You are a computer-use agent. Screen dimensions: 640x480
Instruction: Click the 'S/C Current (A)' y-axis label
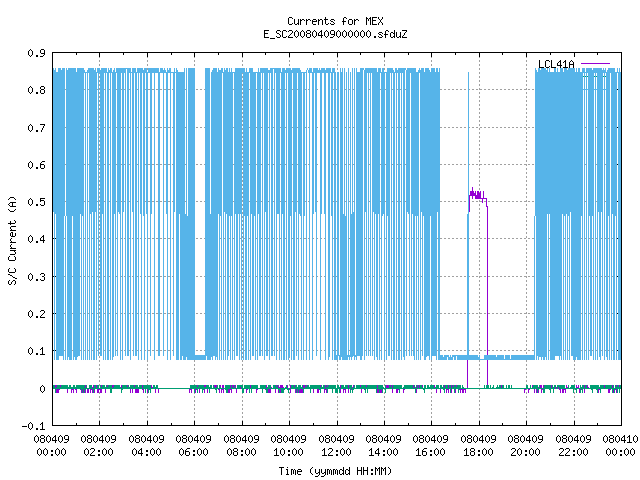12,240
